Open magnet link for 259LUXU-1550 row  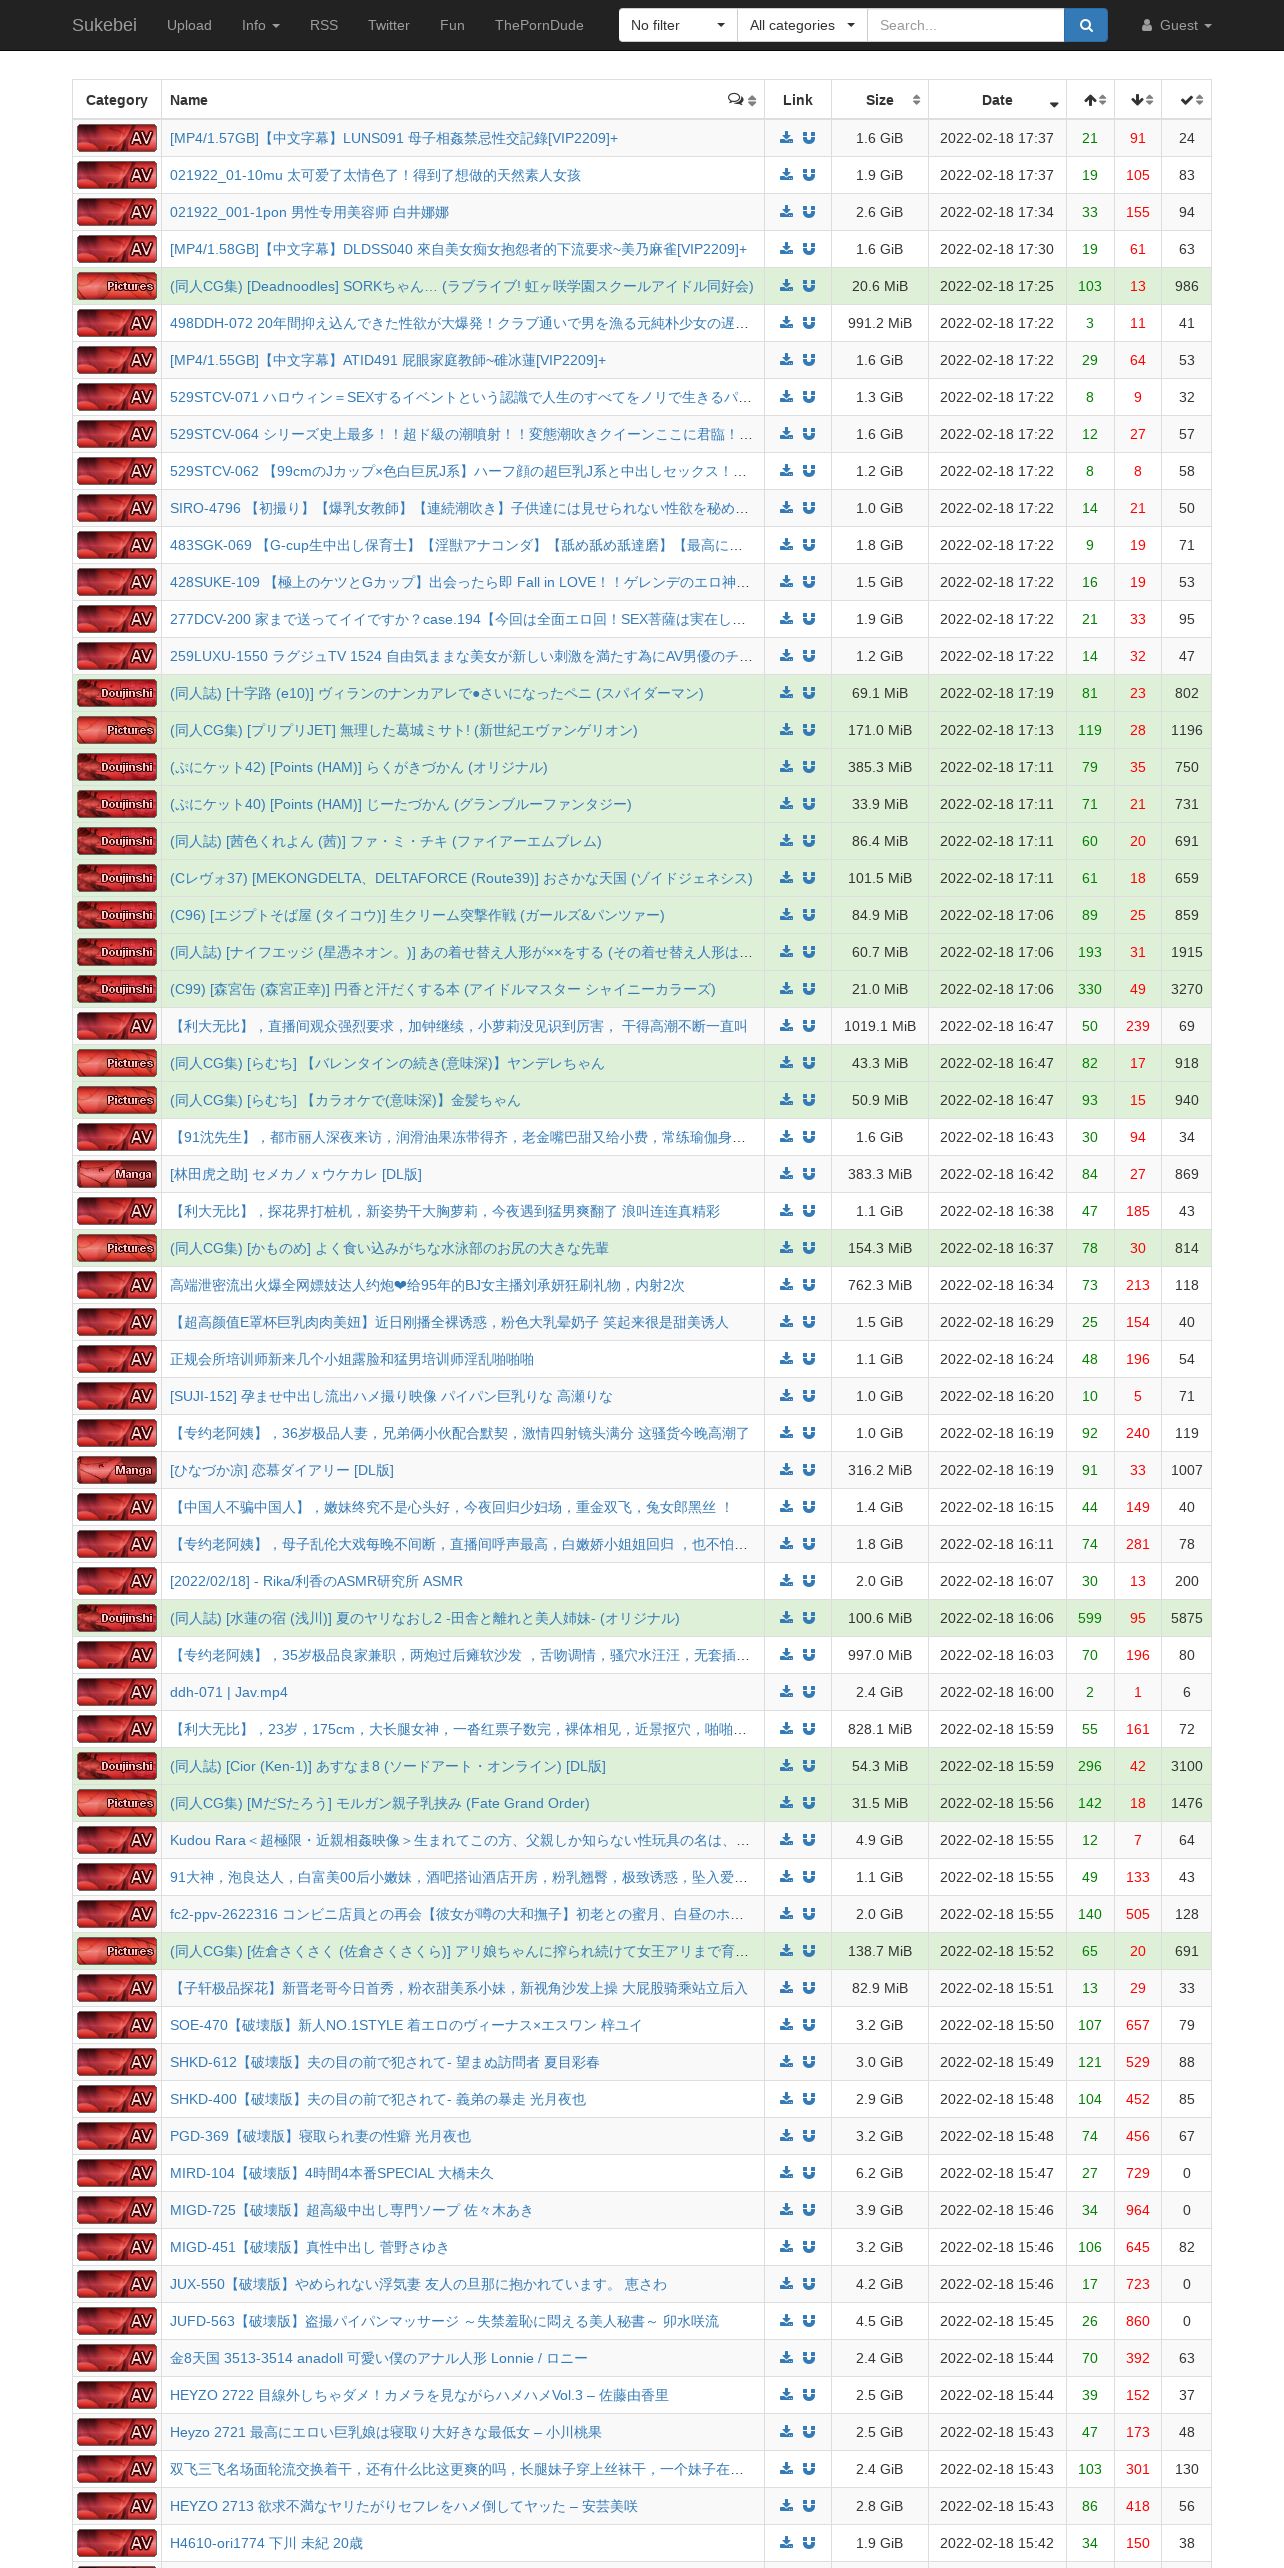[809, 656]
